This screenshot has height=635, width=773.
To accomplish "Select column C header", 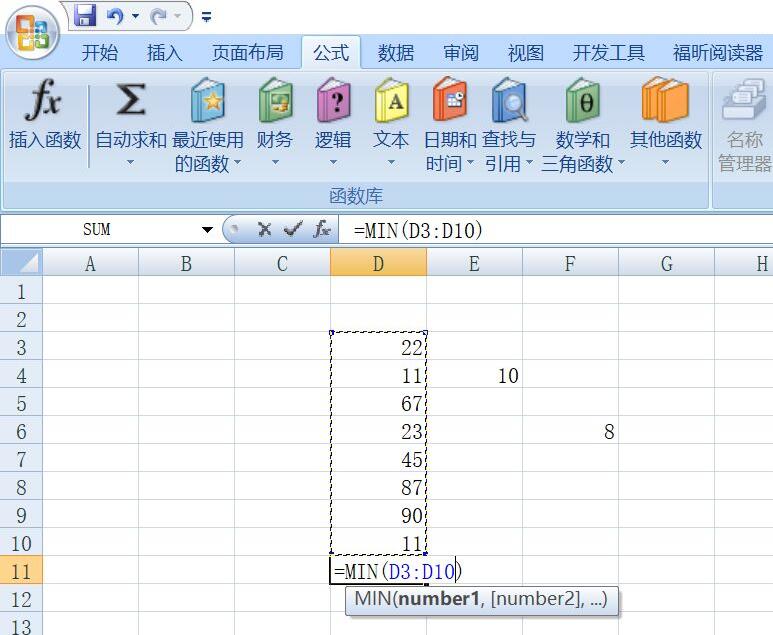I will tap(282, 263).
